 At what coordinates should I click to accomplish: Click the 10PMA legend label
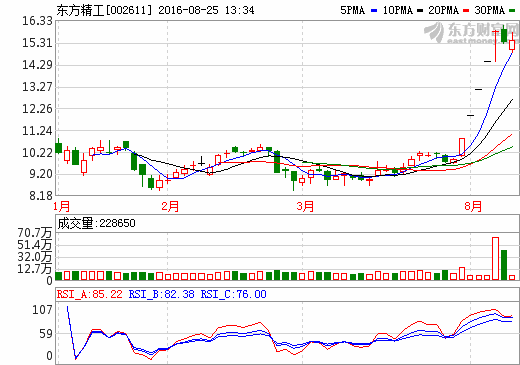coord(397,10)
